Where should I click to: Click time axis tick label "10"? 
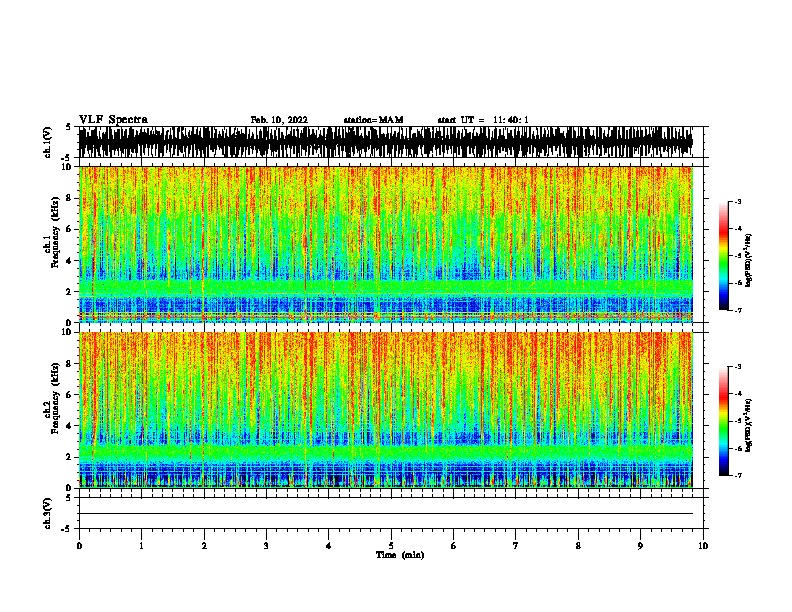tap(703, 546)
